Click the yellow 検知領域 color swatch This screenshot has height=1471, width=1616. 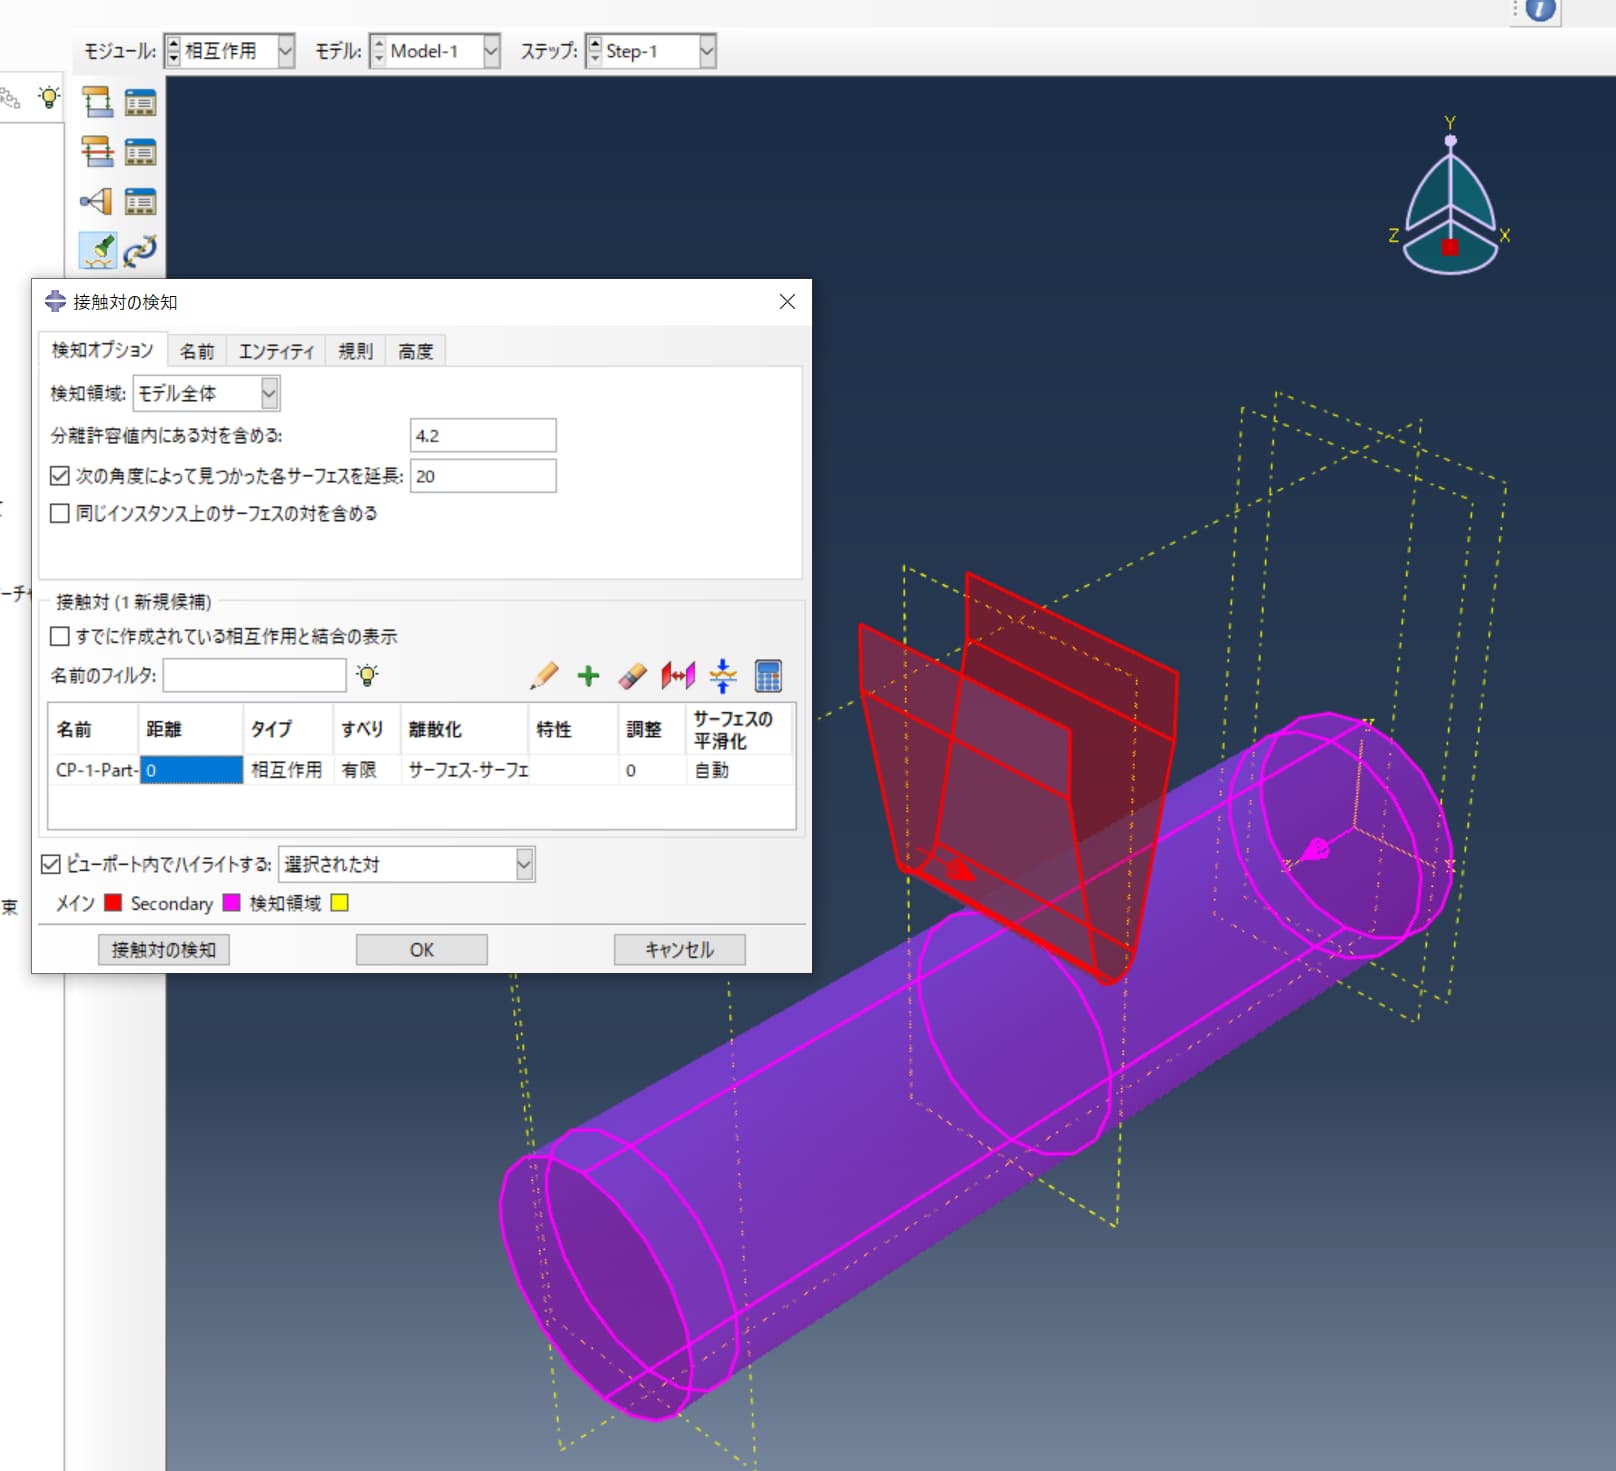[x=340, y=903]
